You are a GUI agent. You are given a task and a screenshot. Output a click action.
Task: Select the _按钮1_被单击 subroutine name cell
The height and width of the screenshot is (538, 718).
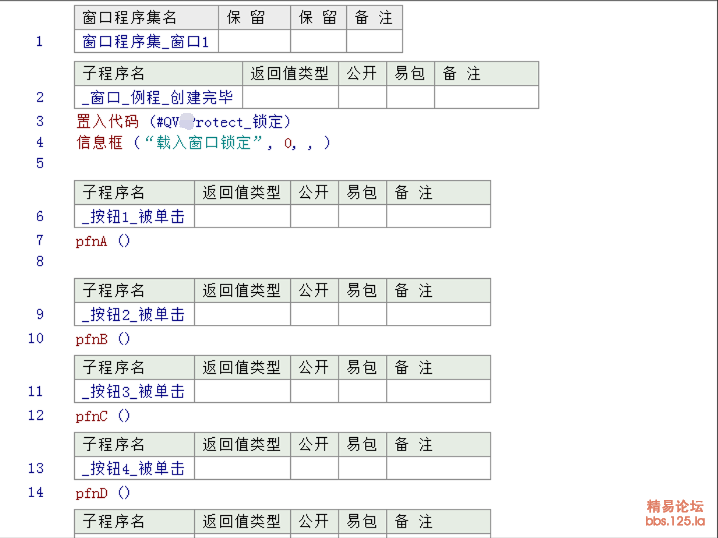tap(134, 216)
